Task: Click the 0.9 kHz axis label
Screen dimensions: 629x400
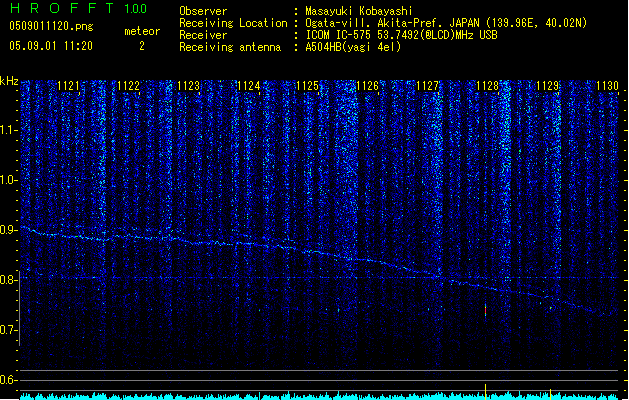Action: (x=9, y=230)
